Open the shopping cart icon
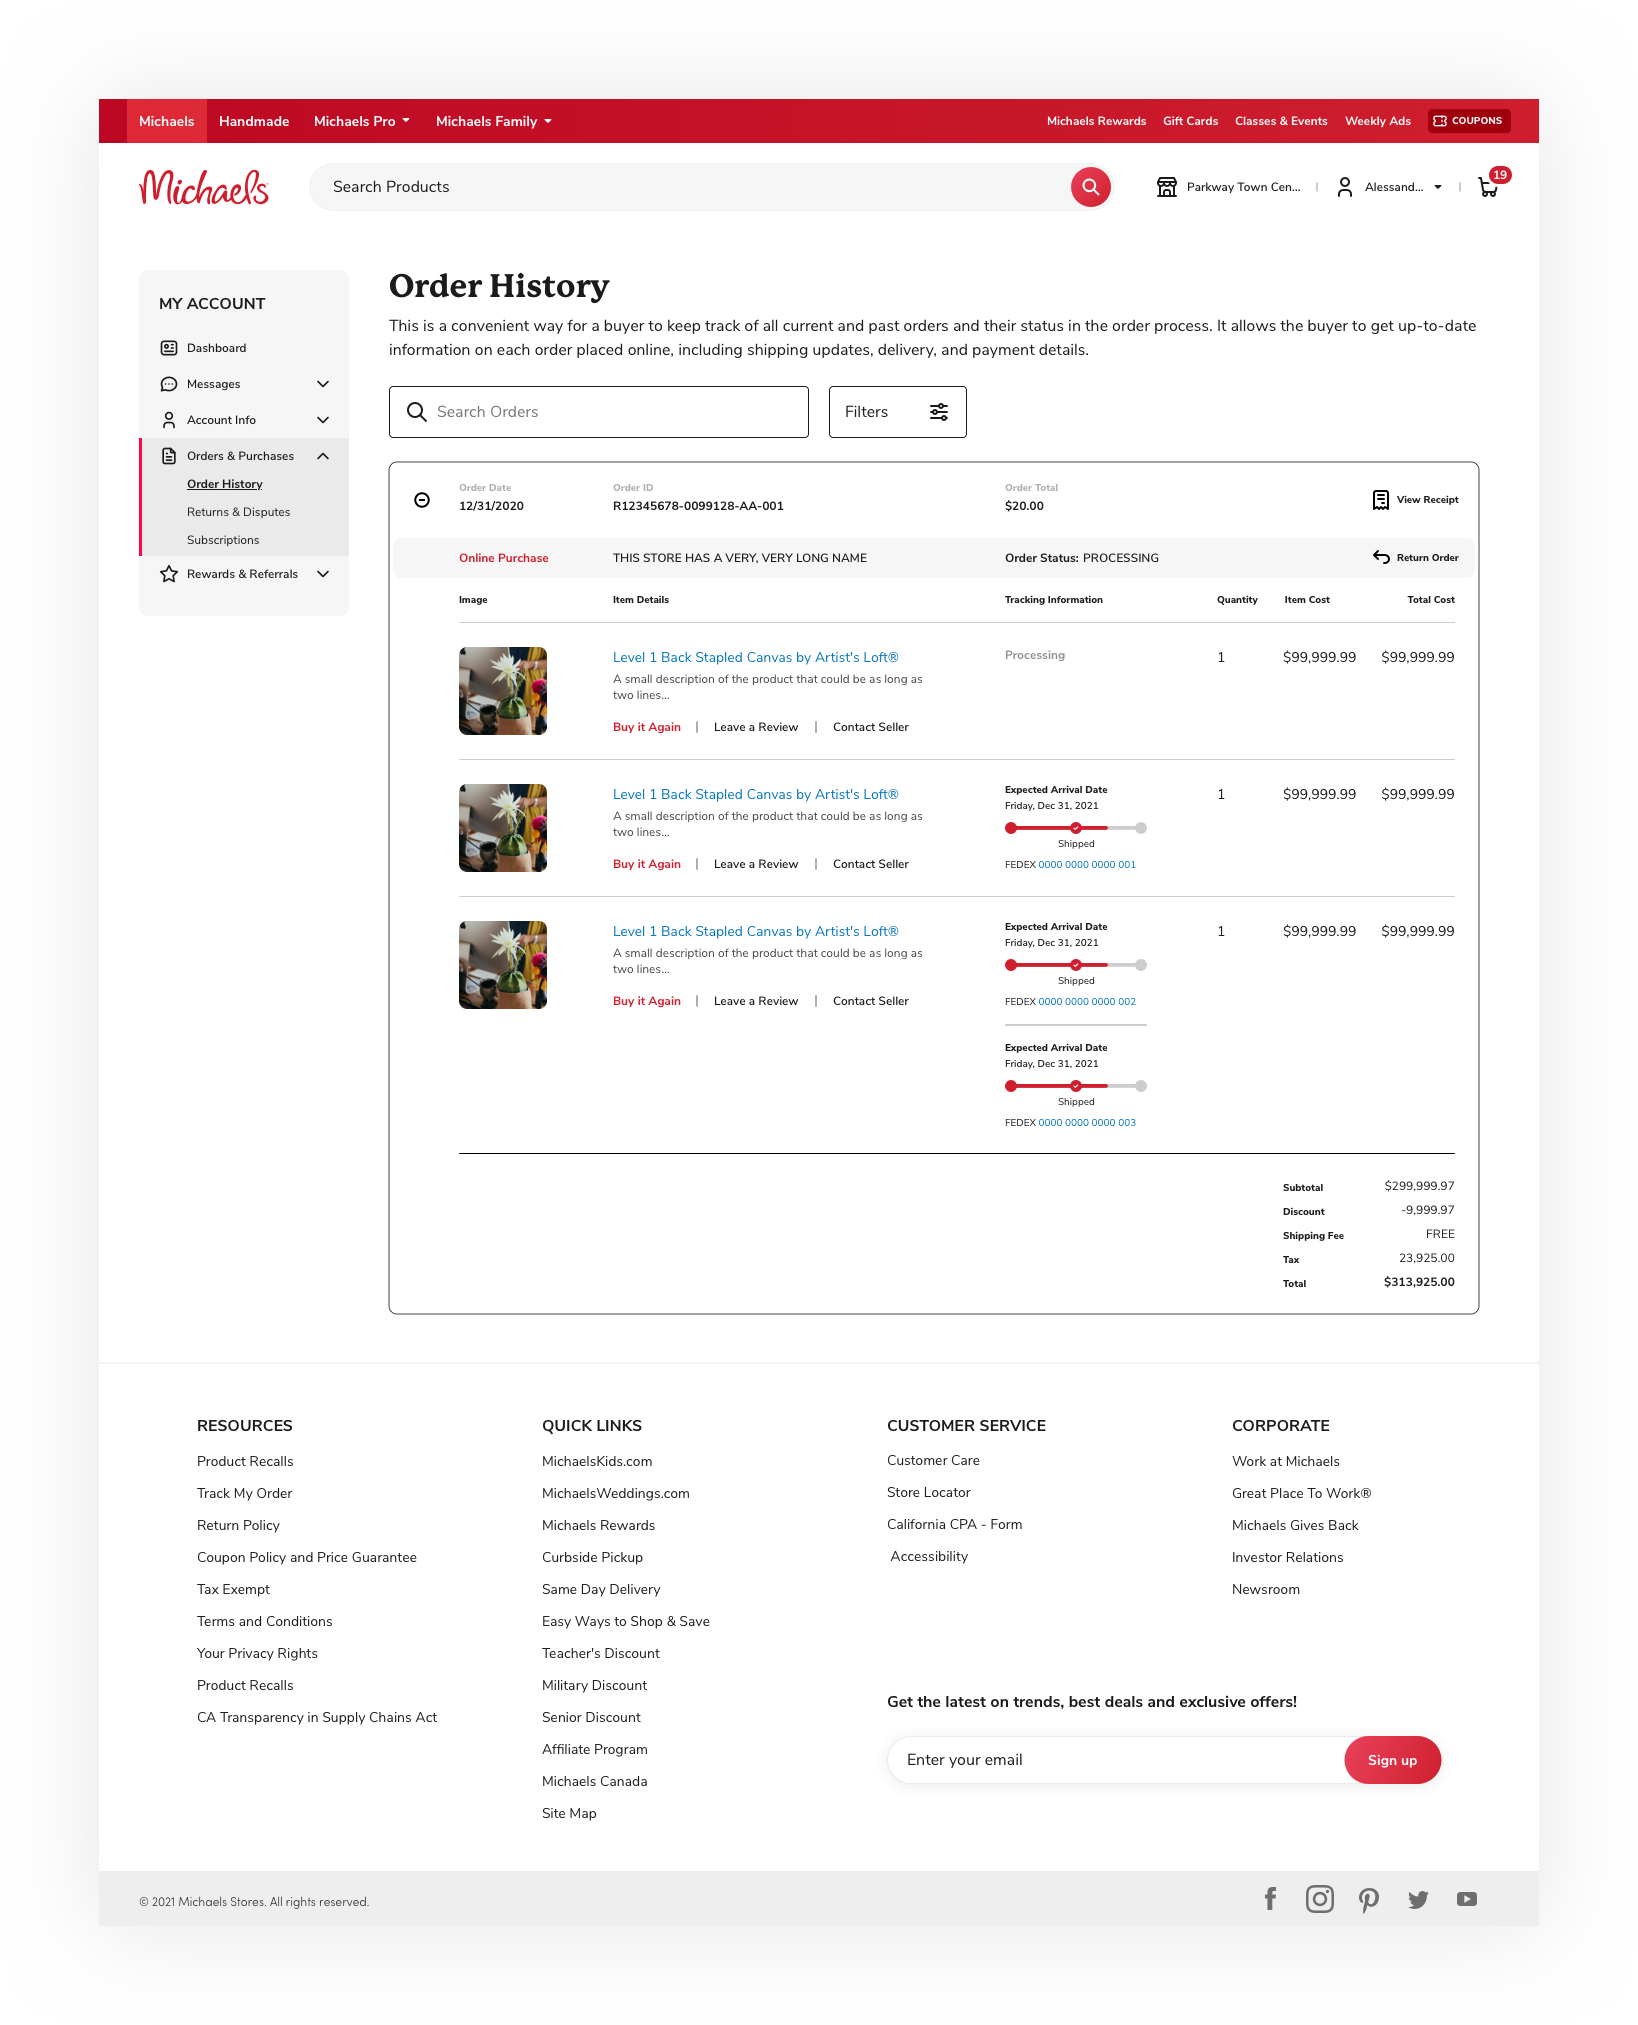The width and height of the screenshot is (1638, 2025). coord(1489,187)
